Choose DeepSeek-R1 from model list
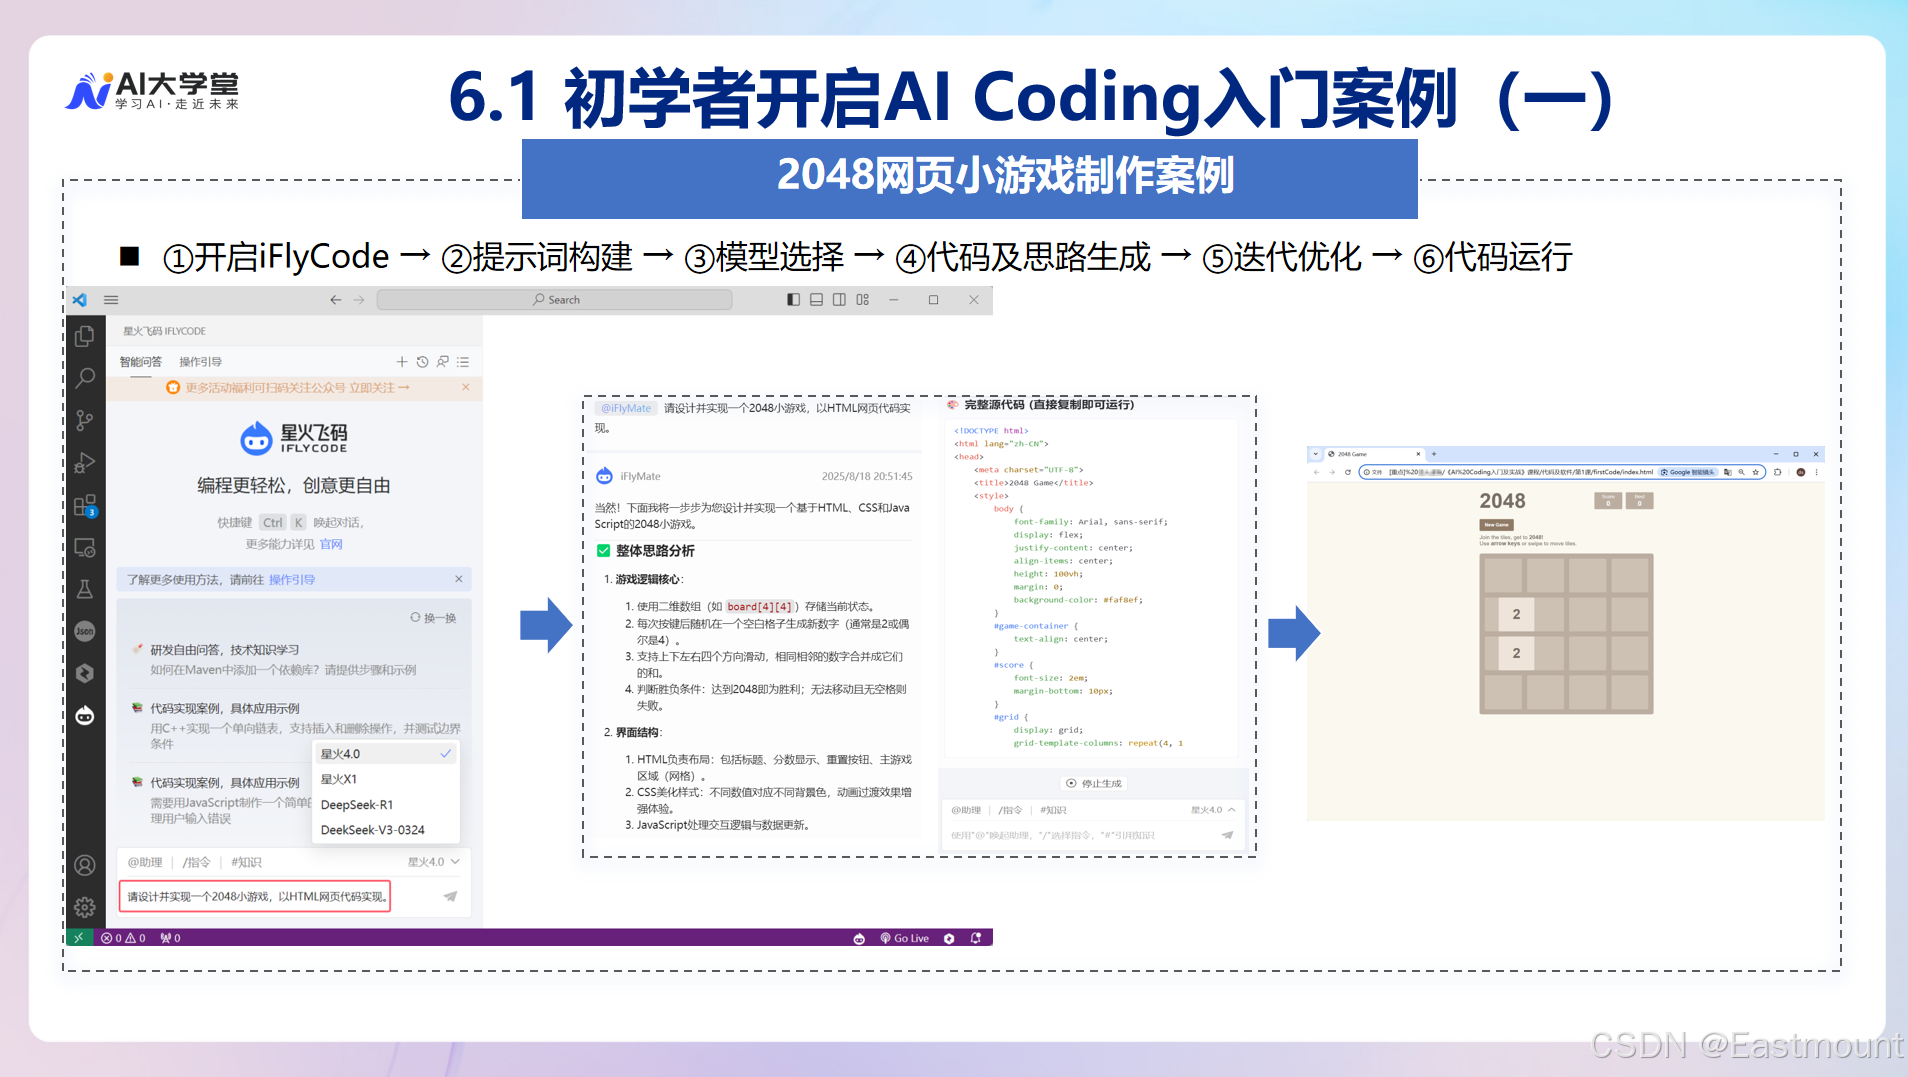The height and width of the screenshot is (1077, 1908). click(386, 805)
